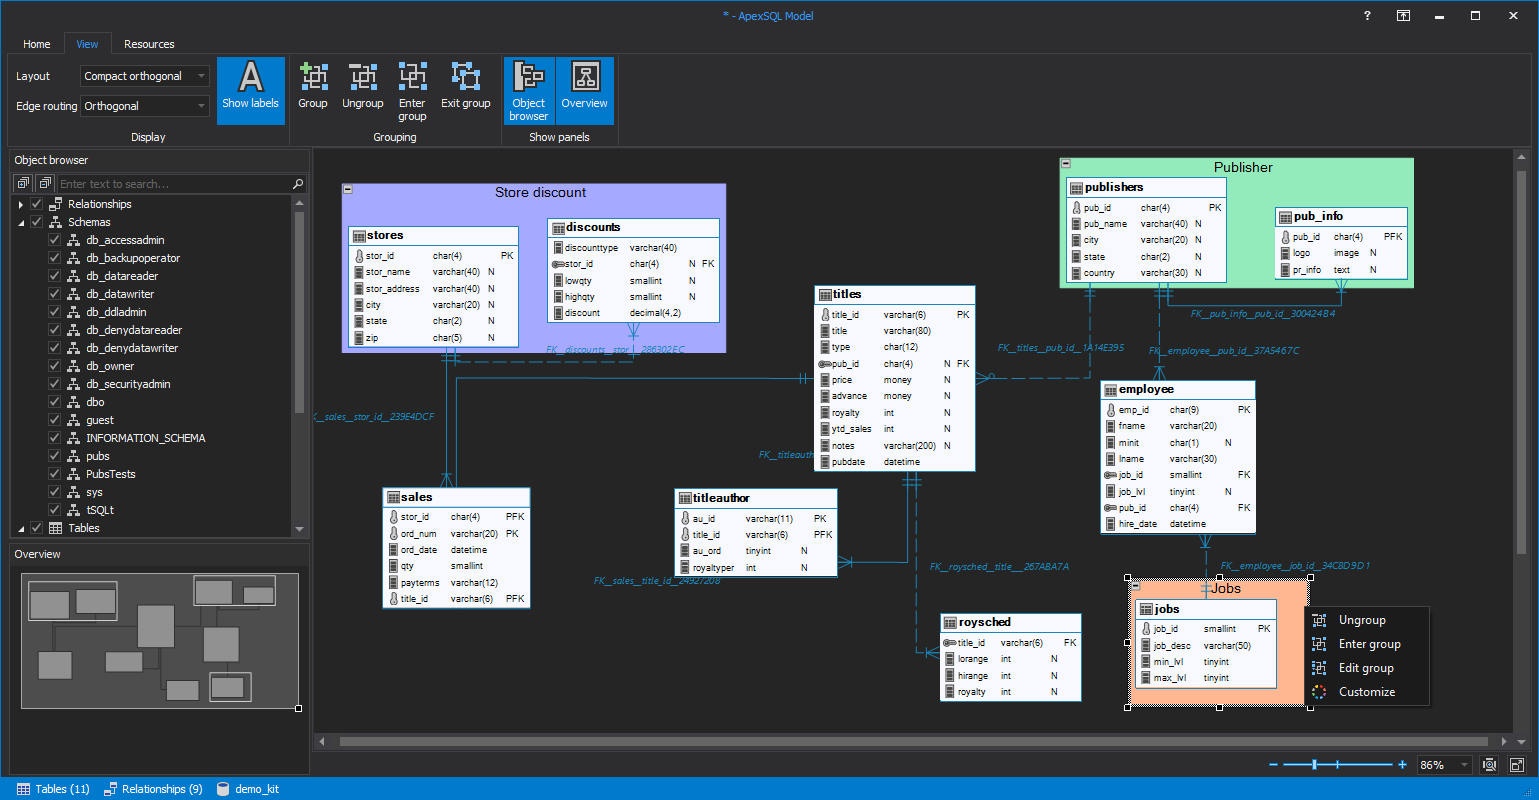
Task: Select Enter group from the context menu
Action: [x=1367, y=644]
